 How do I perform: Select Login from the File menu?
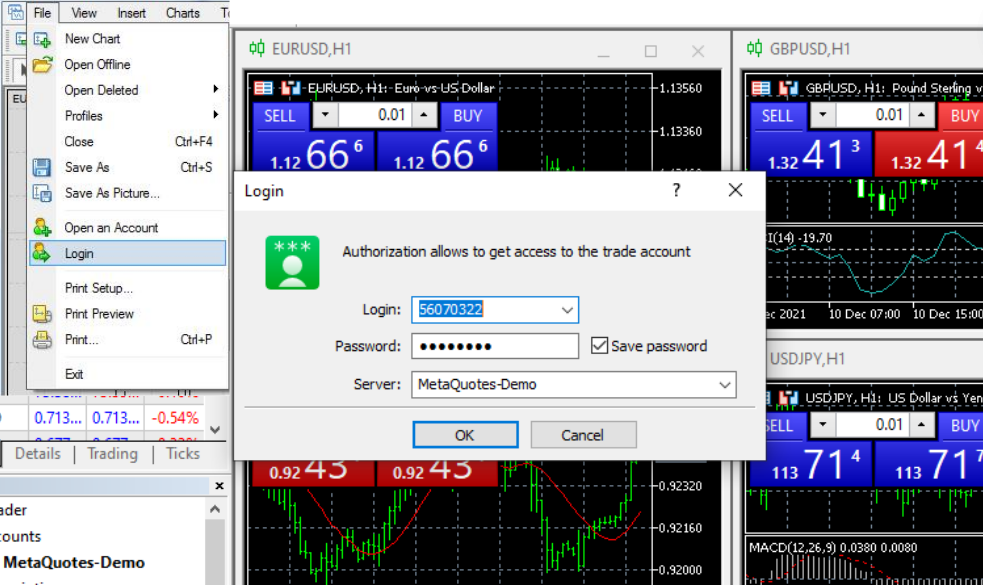(80, 254)
